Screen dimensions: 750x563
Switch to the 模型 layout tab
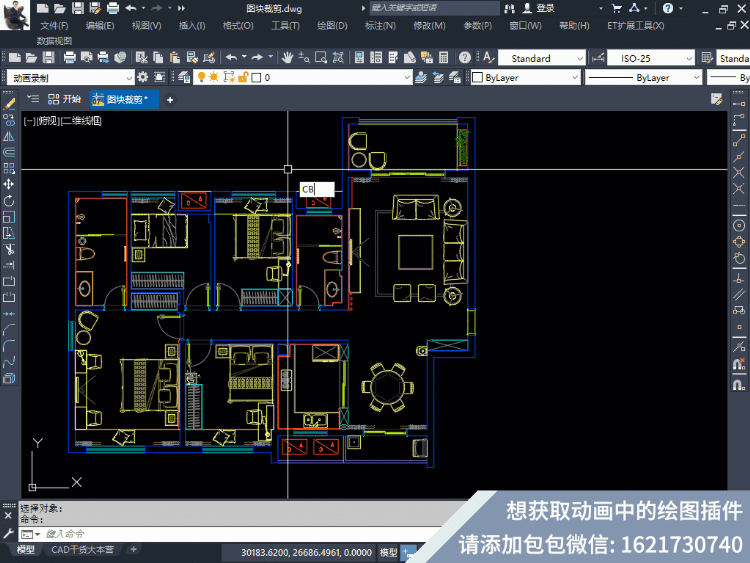(25, 550)
